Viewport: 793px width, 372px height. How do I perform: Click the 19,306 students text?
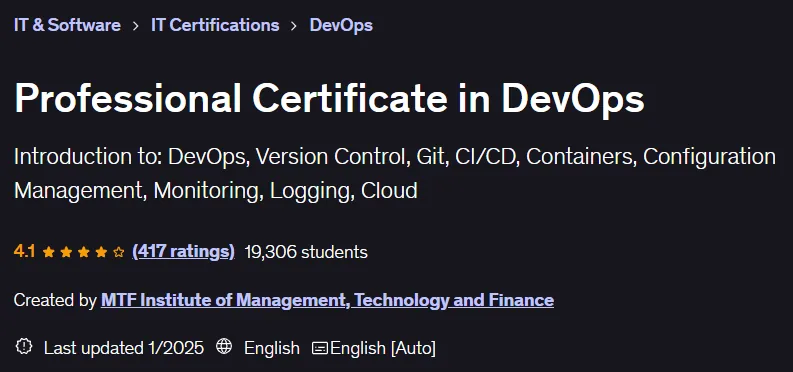306,252
